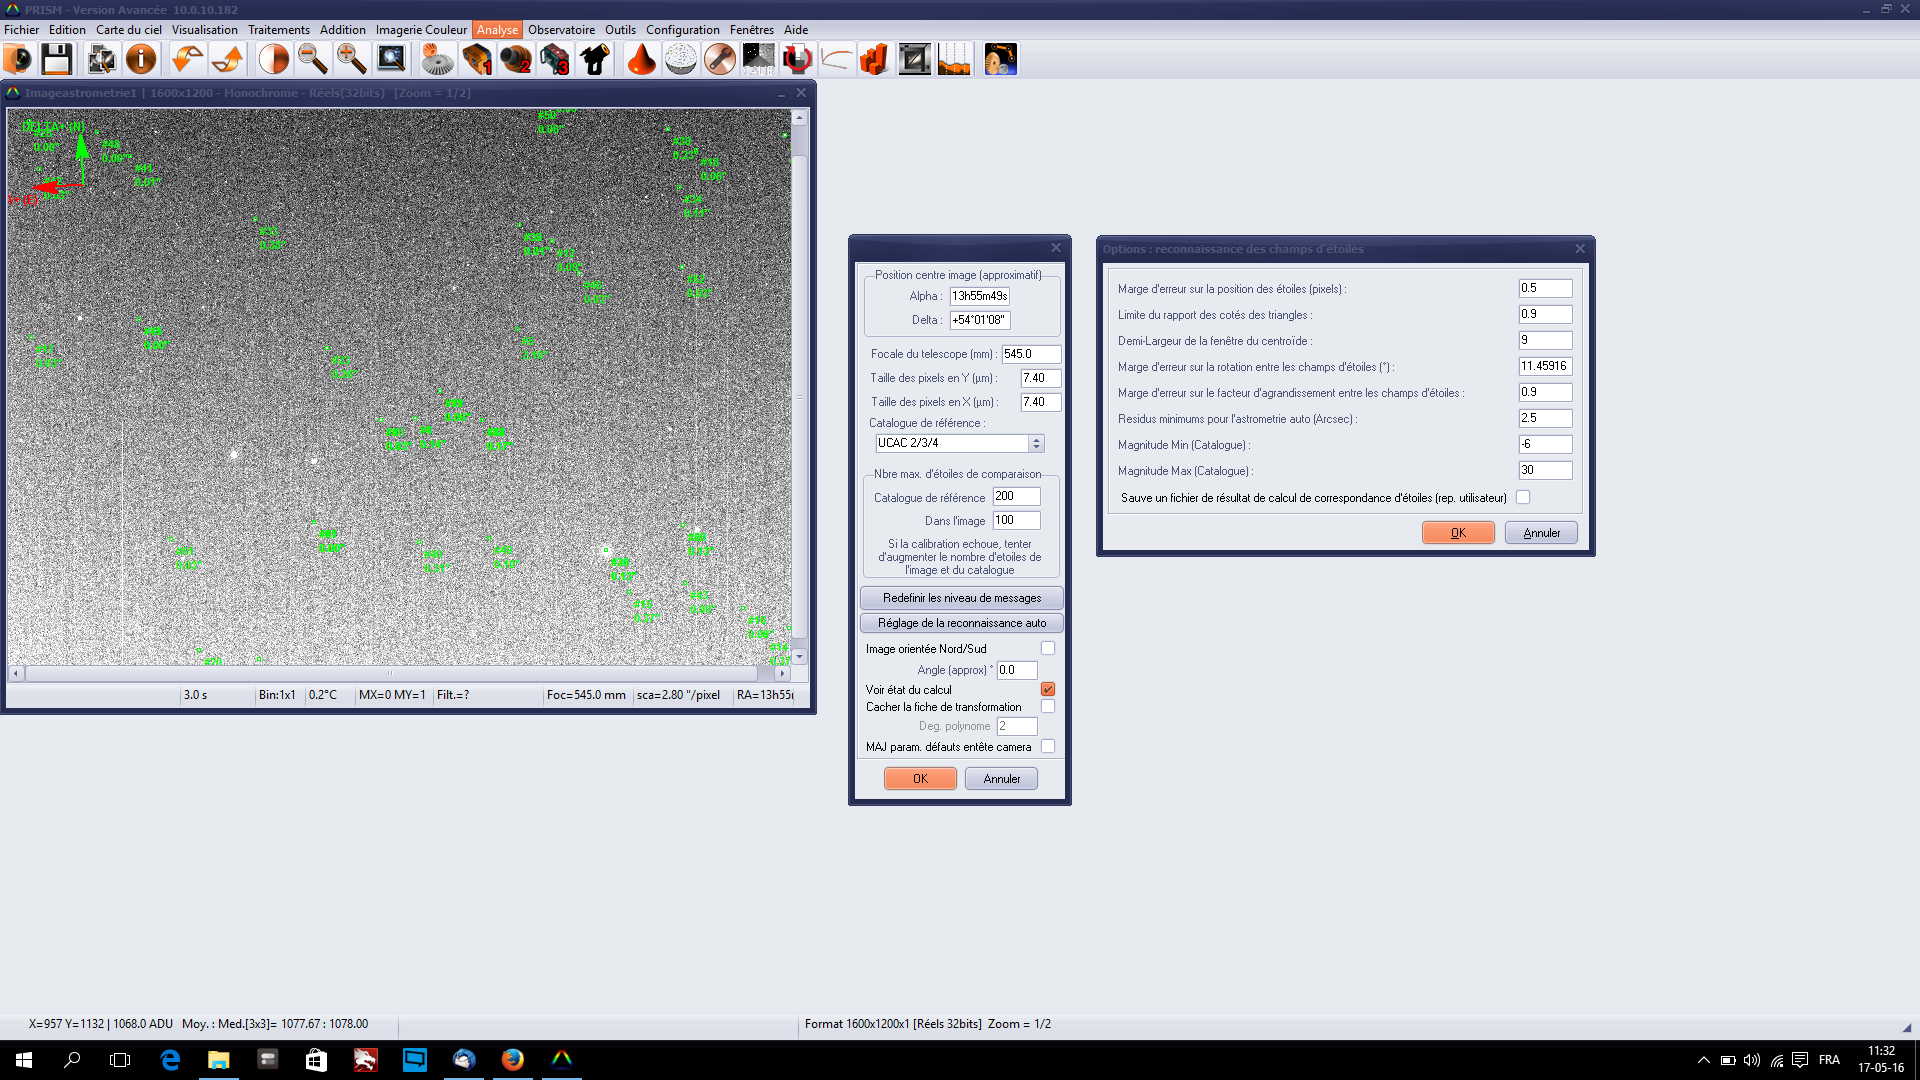Image resolution: width=1920 pixels, height=1080 pixels.
Task: Open the UCAC 2/3/4 catalogue dropdown
Action: 1036,443
